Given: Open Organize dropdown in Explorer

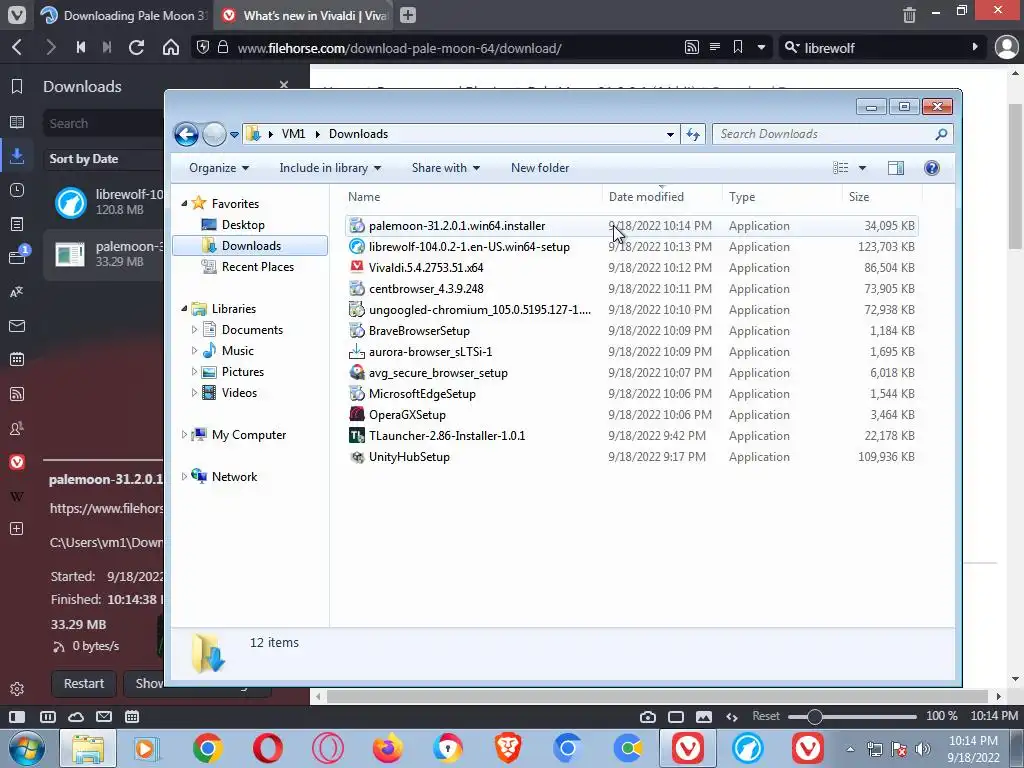Looking at the screenshot, I should tap(219, 168).
